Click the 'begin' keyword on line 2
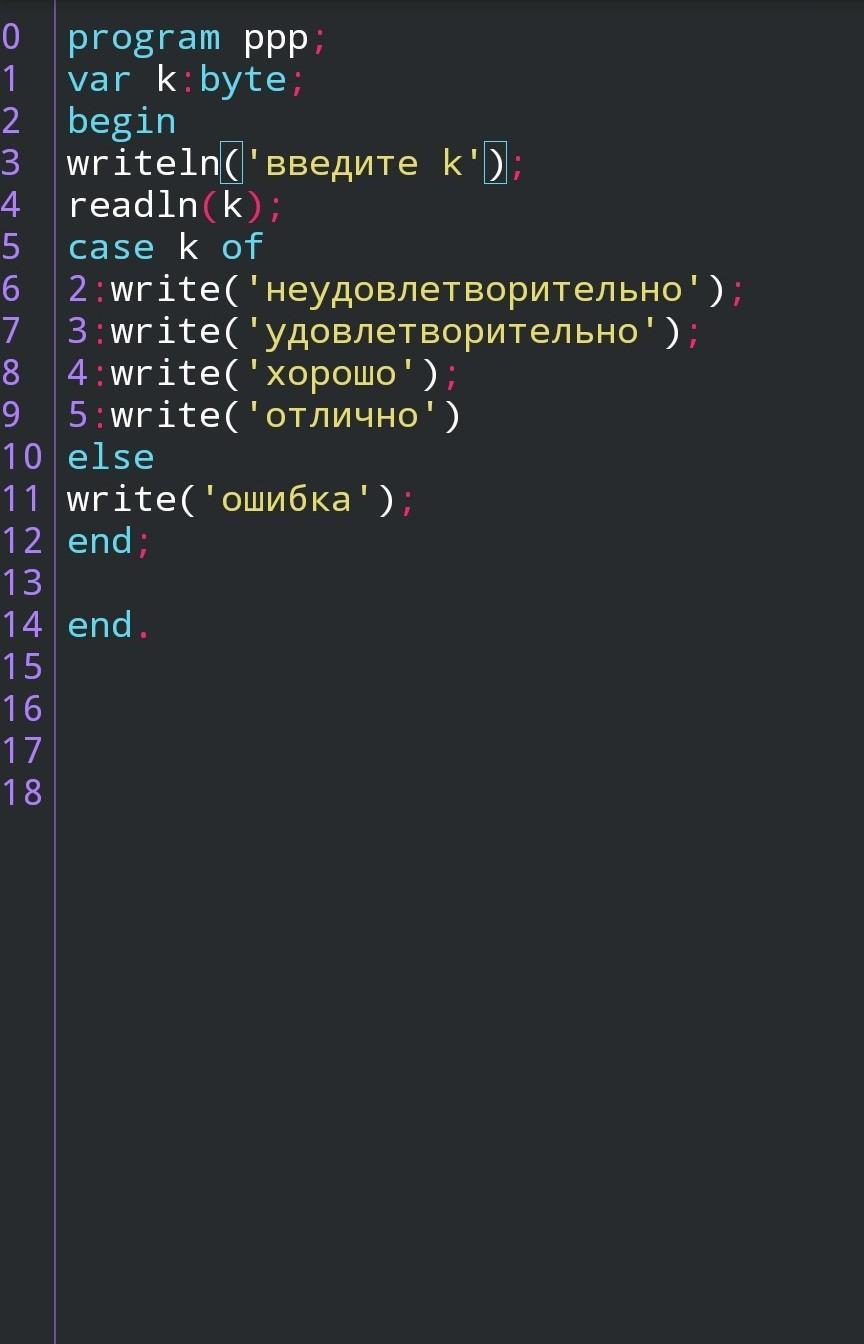The width and height of the screenshot is (864, 1344). click(x=121, y=122)
